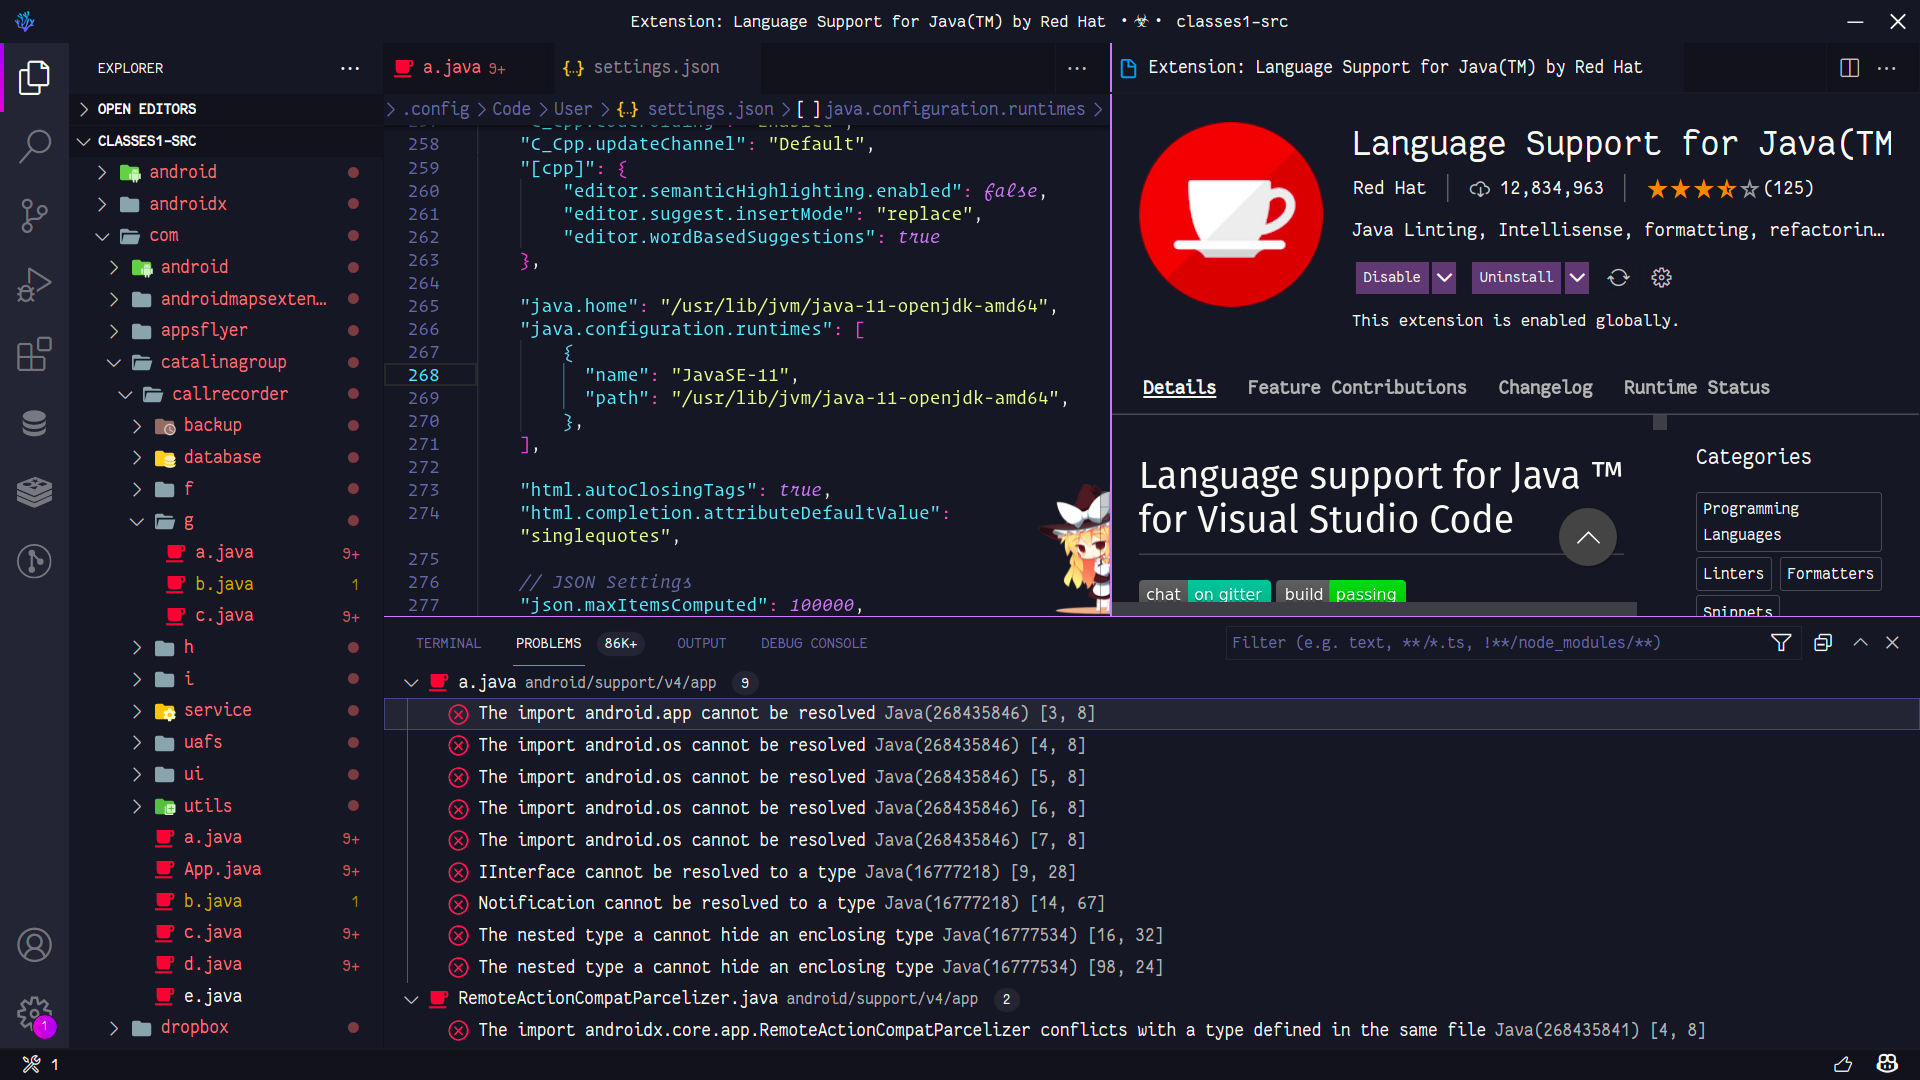Click the reload icon next to Uninstall

[x=1620, y=278]
